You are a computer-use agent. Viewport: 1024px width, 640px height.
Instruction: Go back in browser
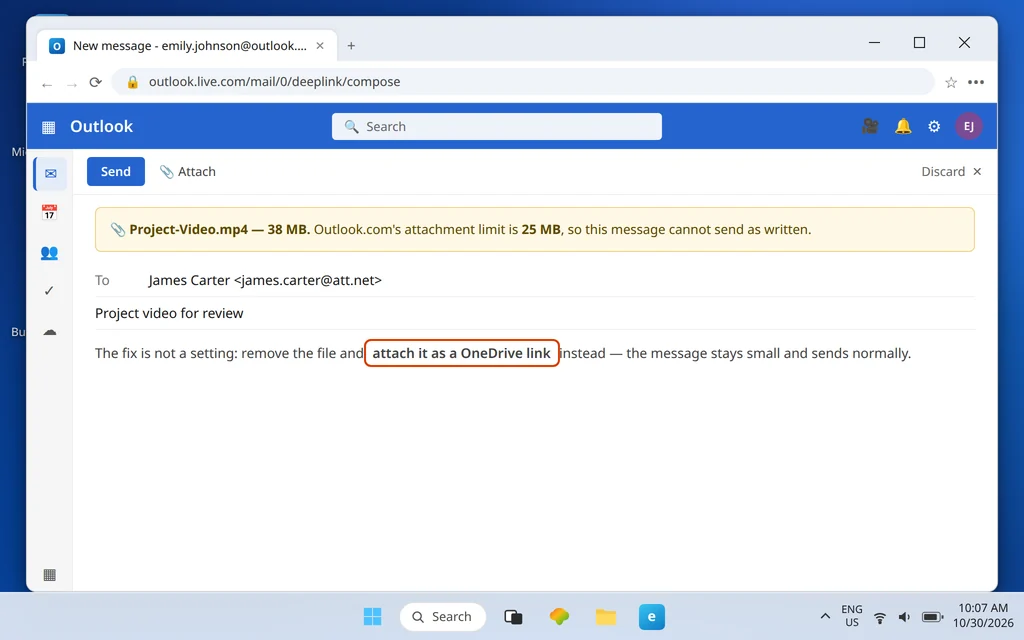[46, 83]
